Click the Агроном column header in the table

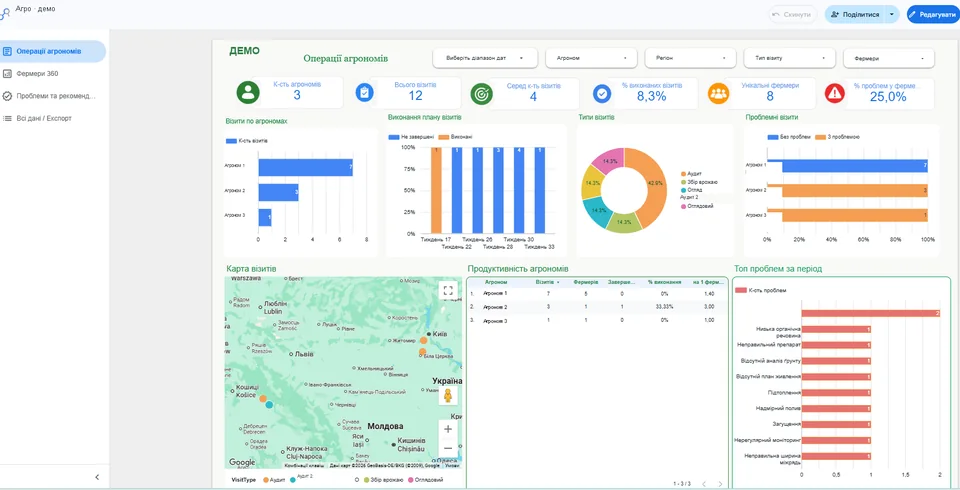tap(495, 282)
